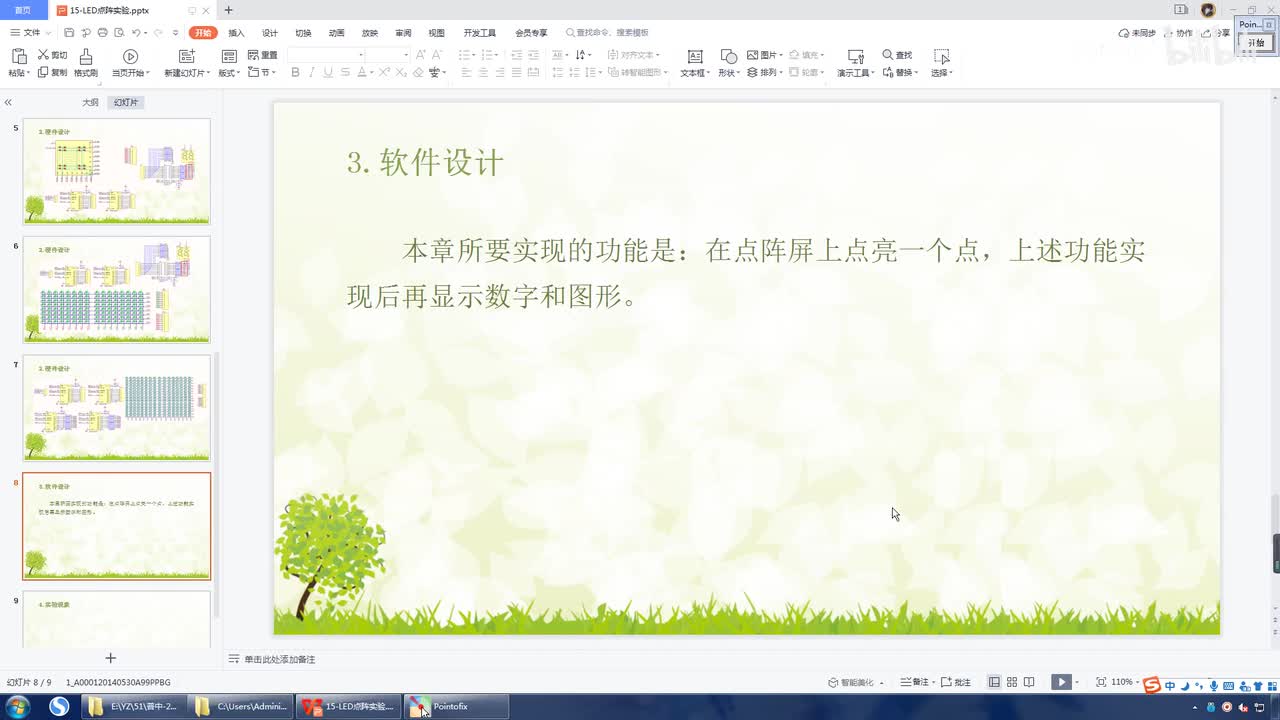
Task: Activate the Format Painter brush
Action: [x=86, y=56]
